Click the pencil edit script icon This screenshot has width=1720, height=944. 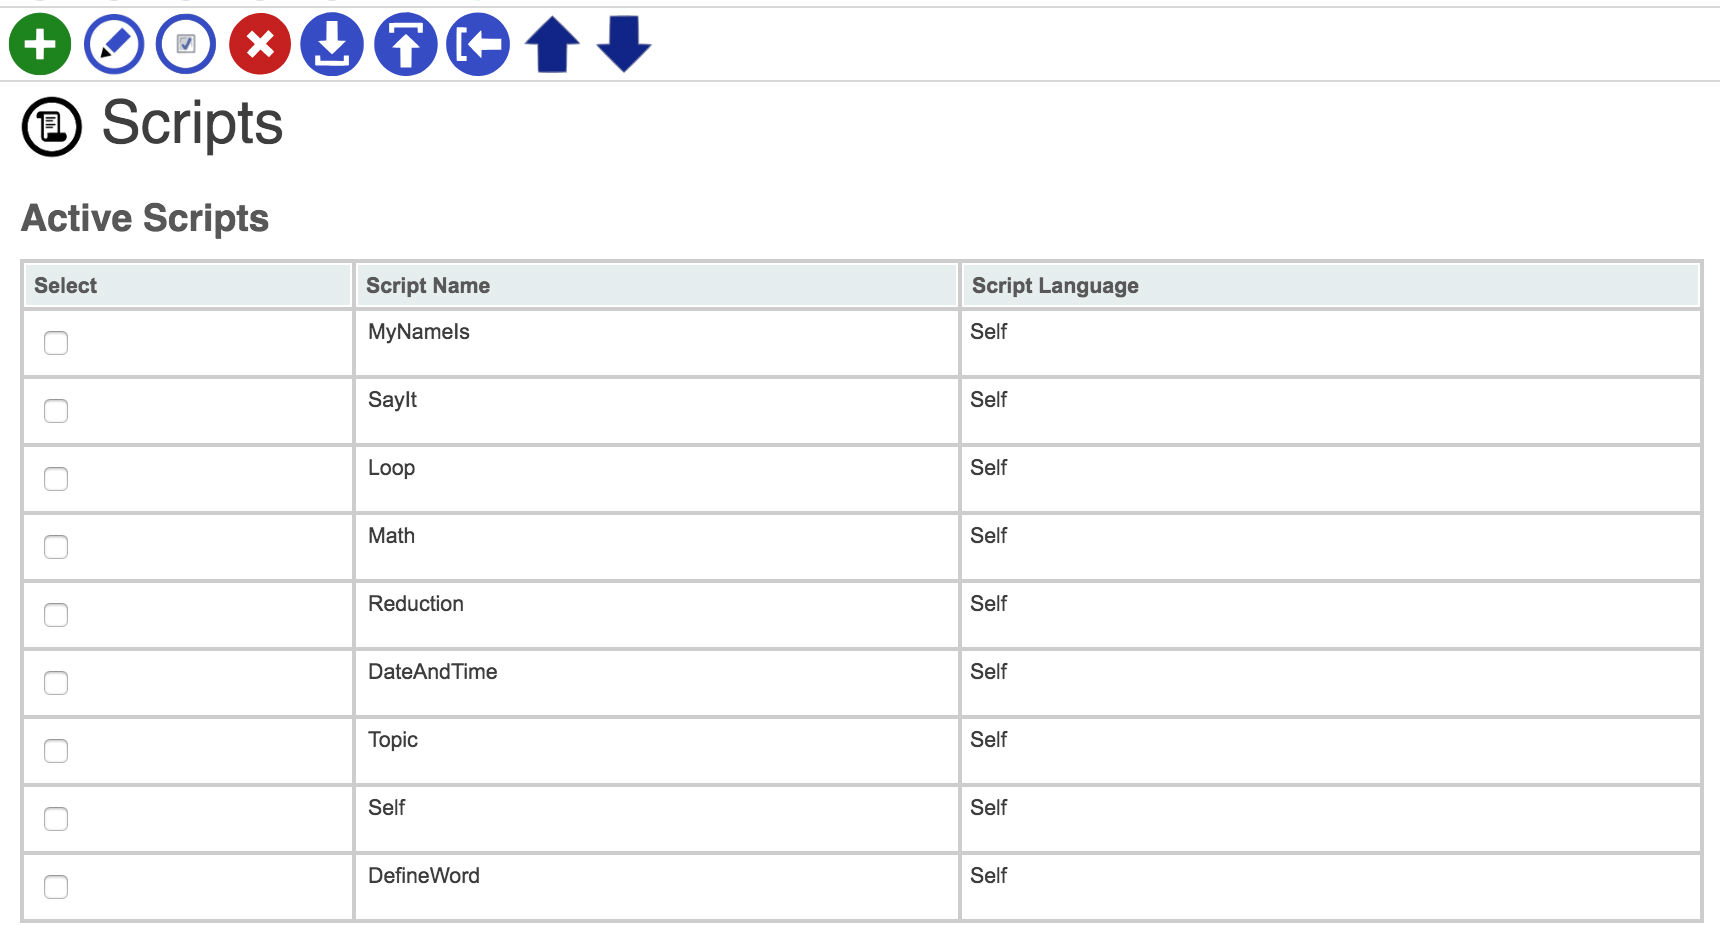click(x=114, y=45)
